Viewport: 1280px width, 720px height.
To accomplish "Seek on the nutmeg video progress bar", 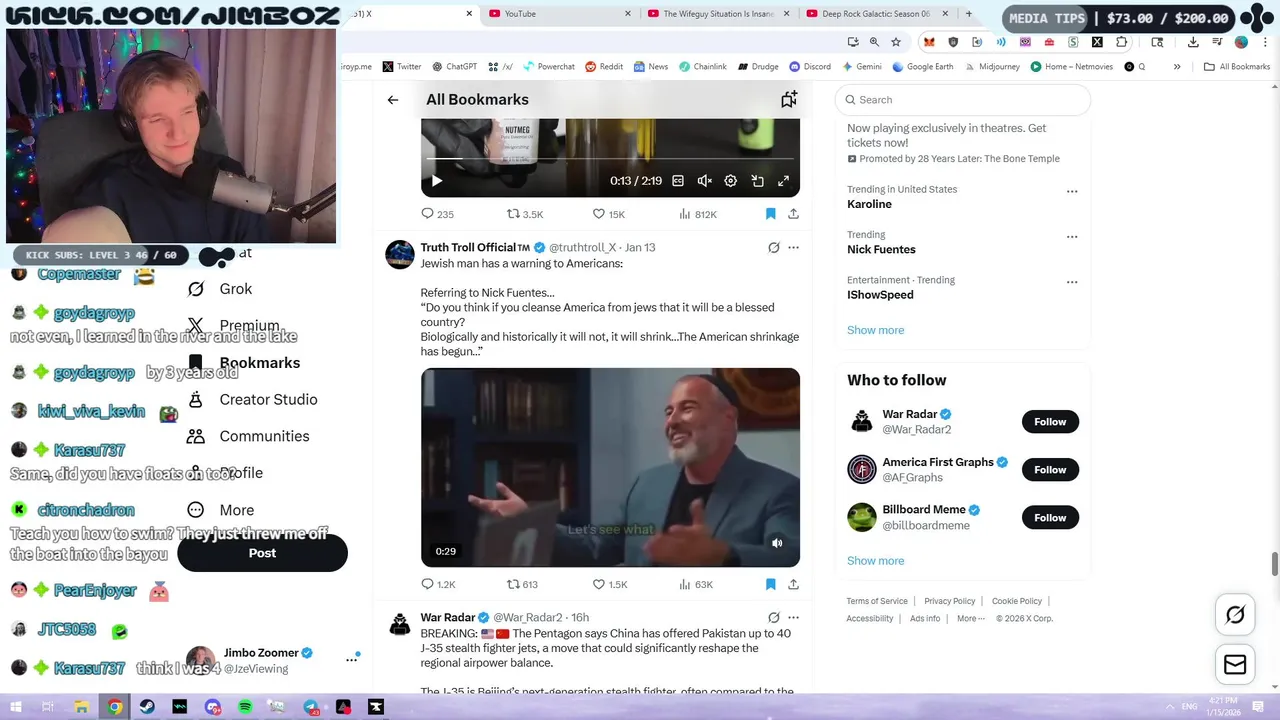I will [610, 158].
